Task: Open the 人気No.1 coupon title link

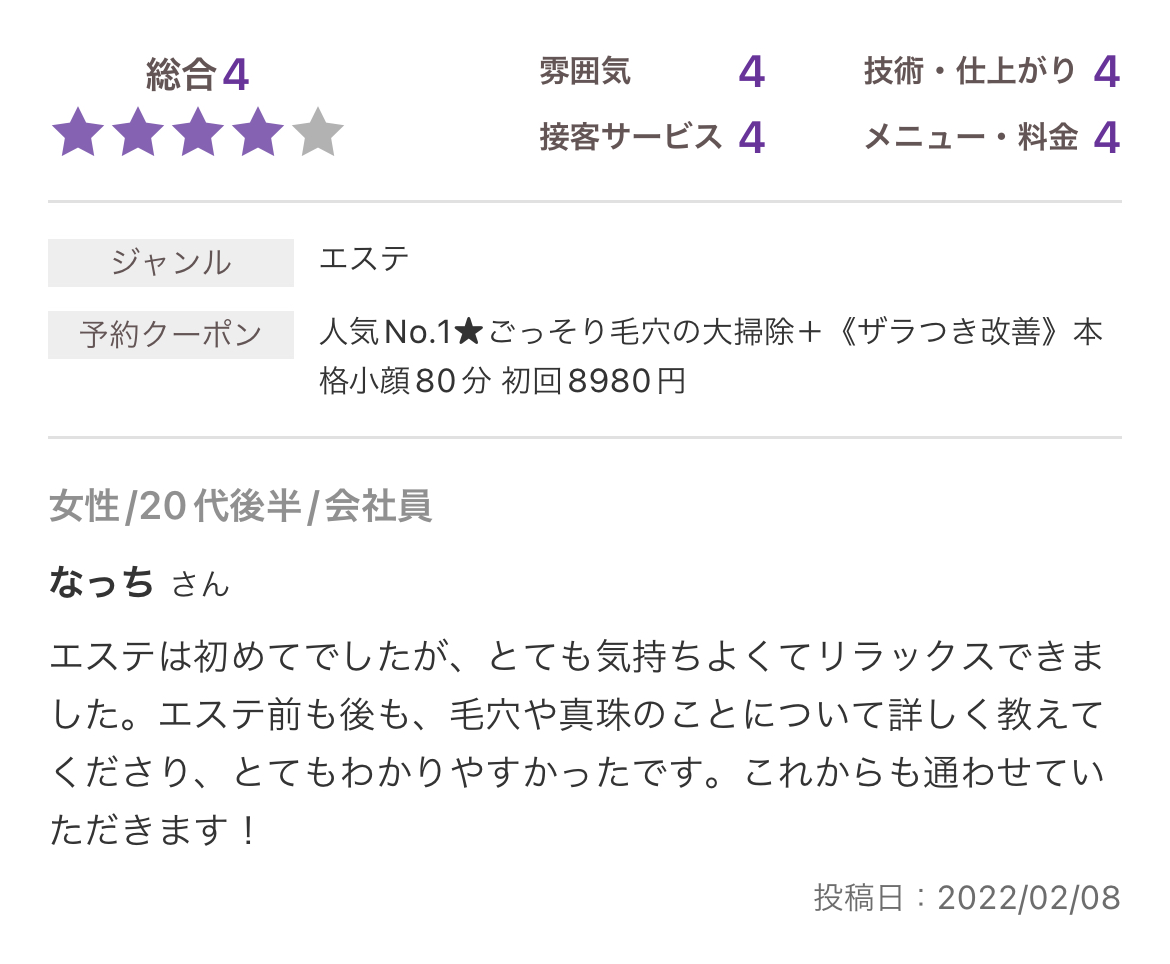Action: click(710, 357)
